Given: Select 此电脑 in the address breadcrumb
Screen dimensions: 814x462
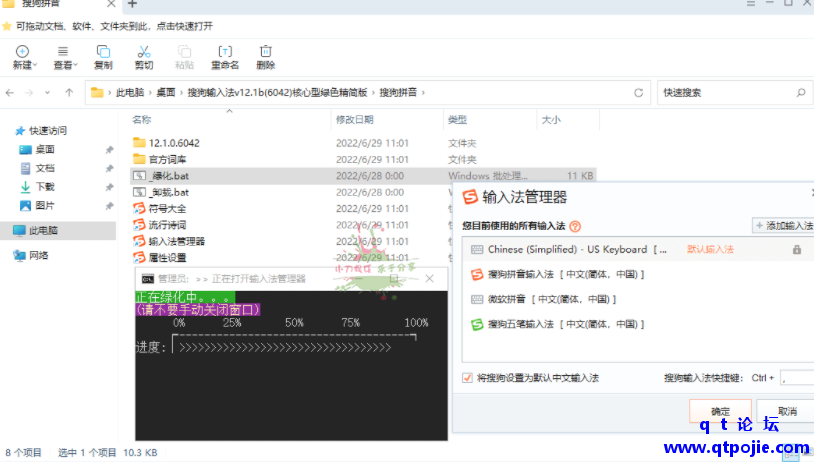Looking at the screenshot, I should (x=130, y=92).
